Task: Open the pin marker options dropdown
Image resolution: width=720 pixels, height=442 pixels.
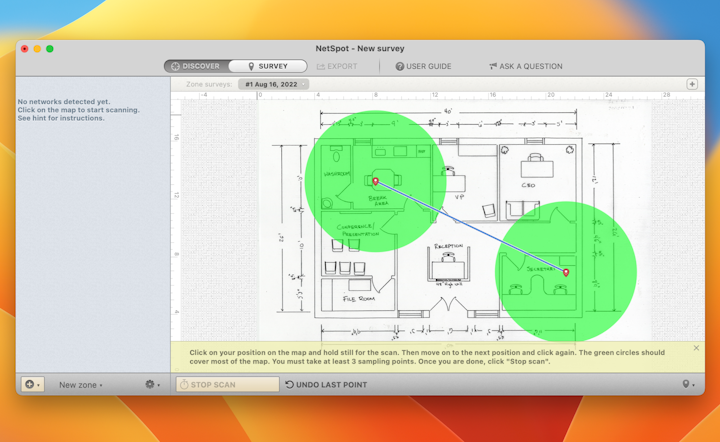Action: point(688,384)
